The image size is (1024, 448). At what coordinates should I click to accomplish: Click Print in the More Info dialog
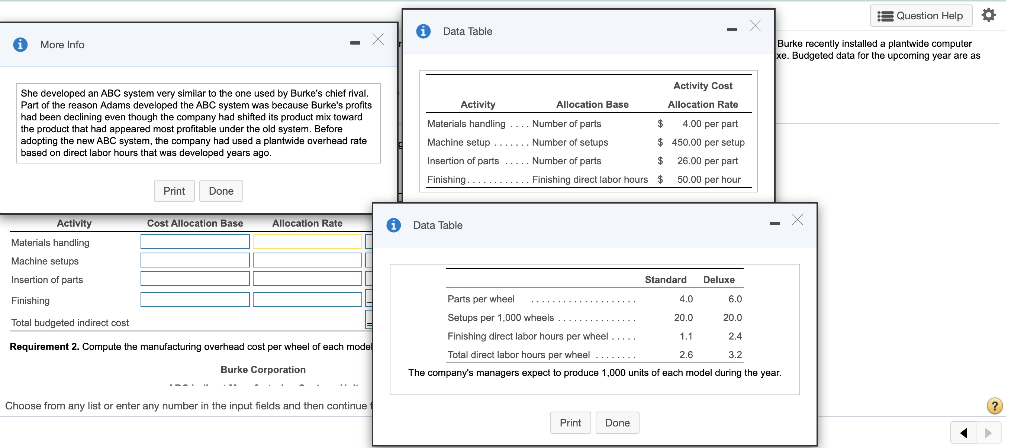pyautogui.click(x=174, y=191)
